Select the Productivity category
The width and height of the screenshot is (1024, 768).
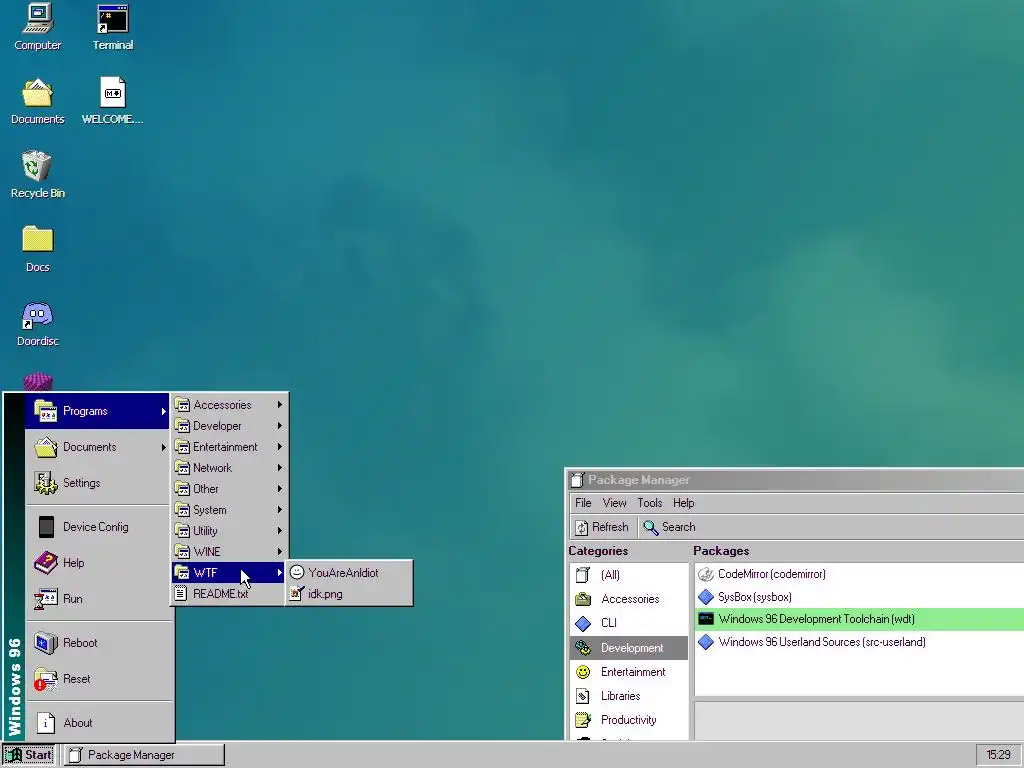(628, 720)
